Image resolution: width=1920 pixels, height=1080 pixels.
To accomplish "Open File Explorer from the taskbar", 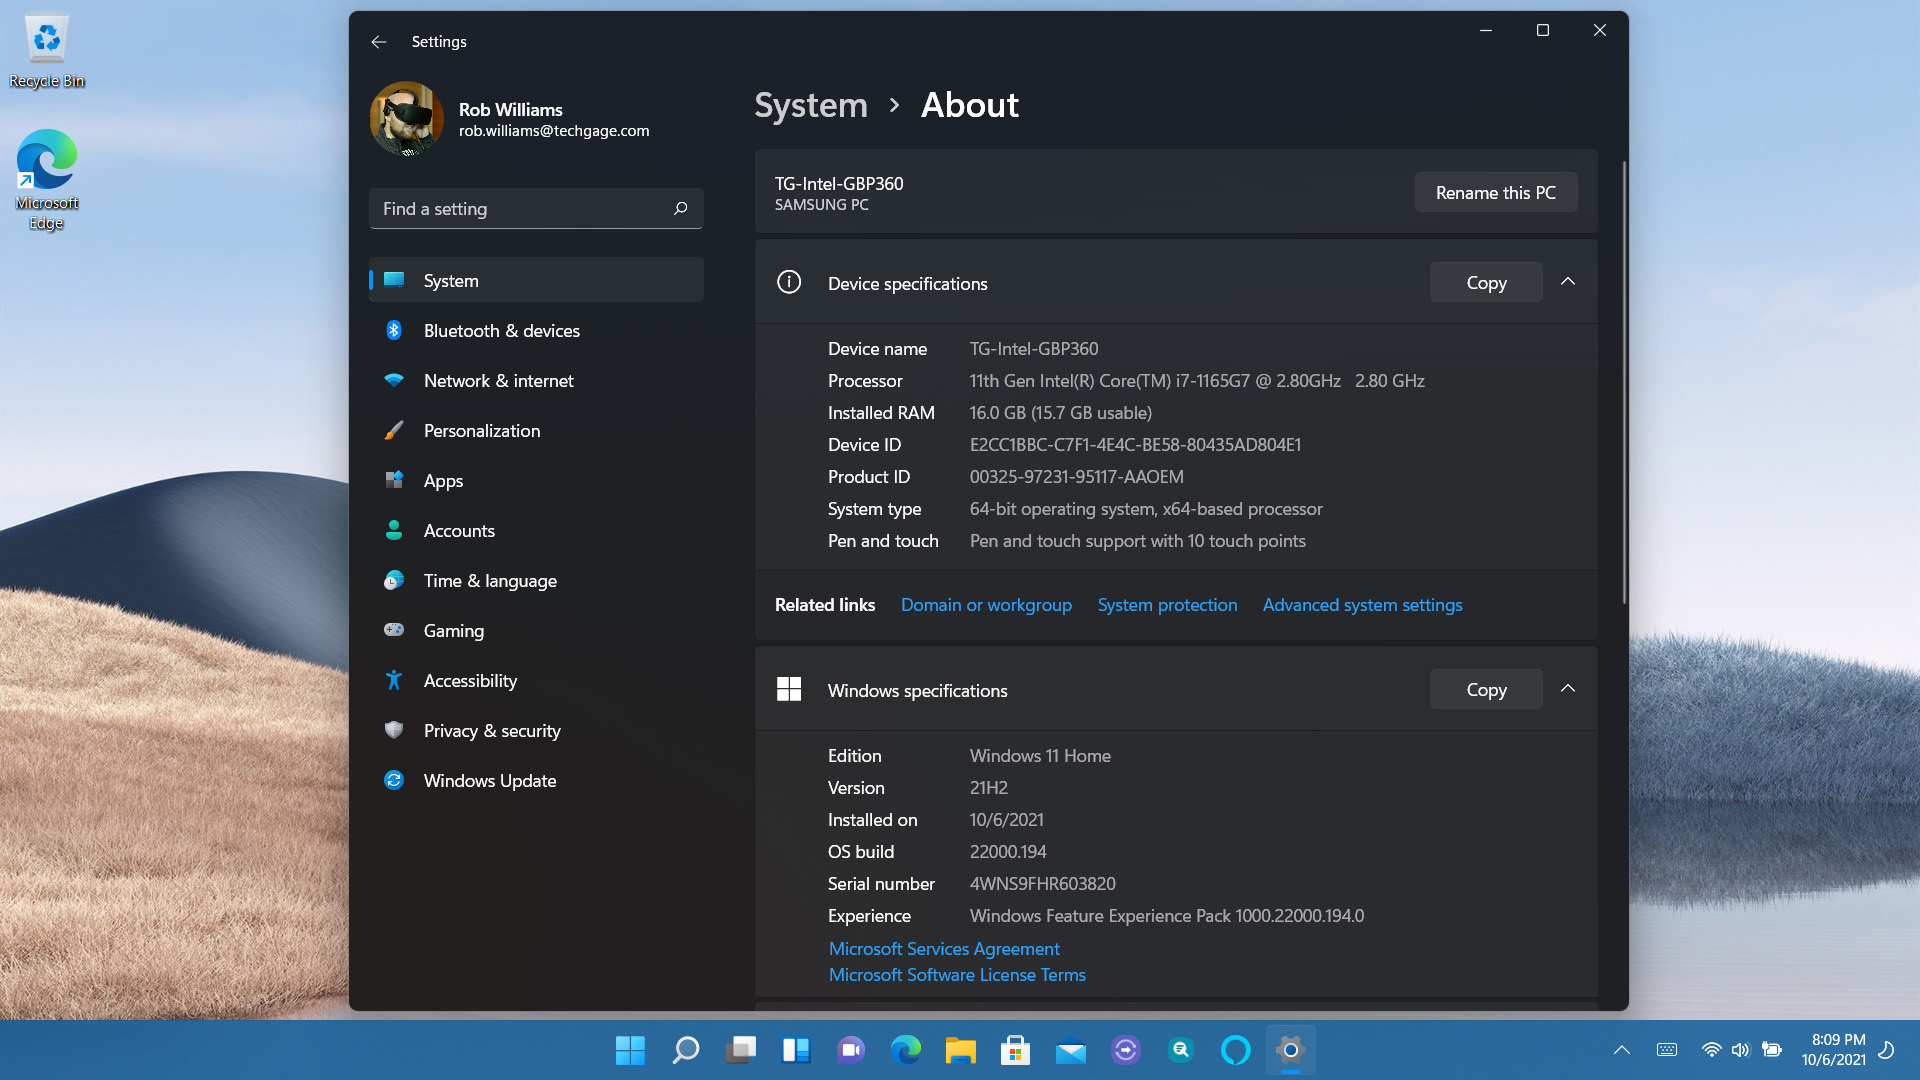I will click(960, 1050).
